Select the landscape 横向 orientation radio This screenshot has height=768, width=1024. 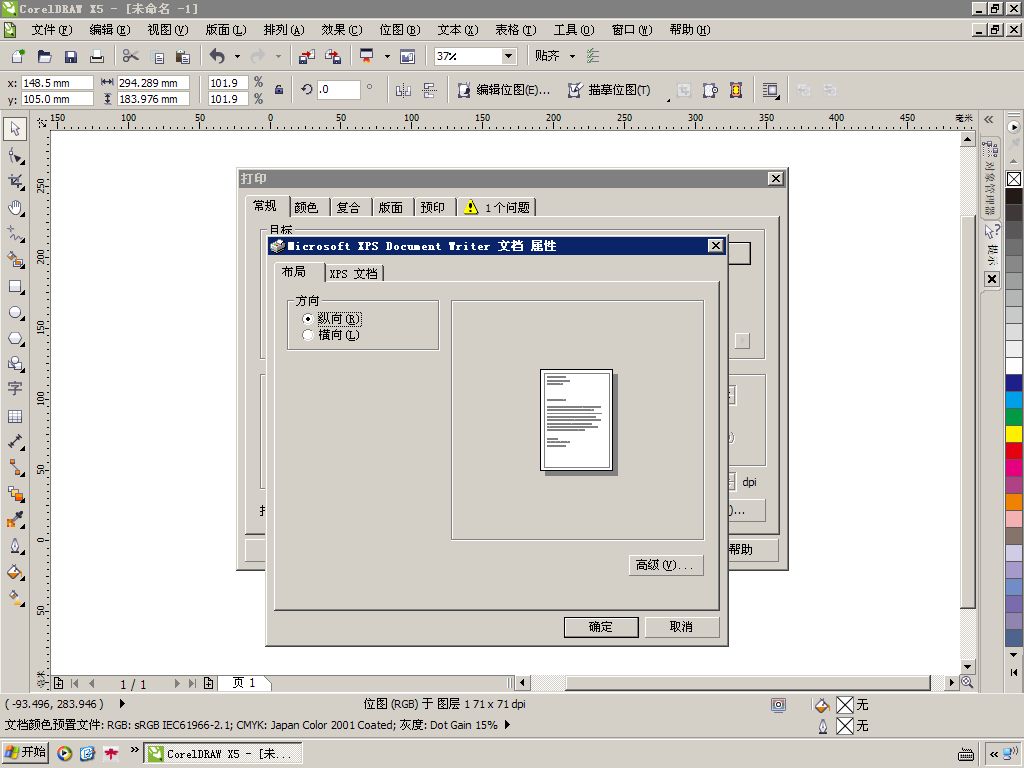pyautogui.click(x=308, y=334)
